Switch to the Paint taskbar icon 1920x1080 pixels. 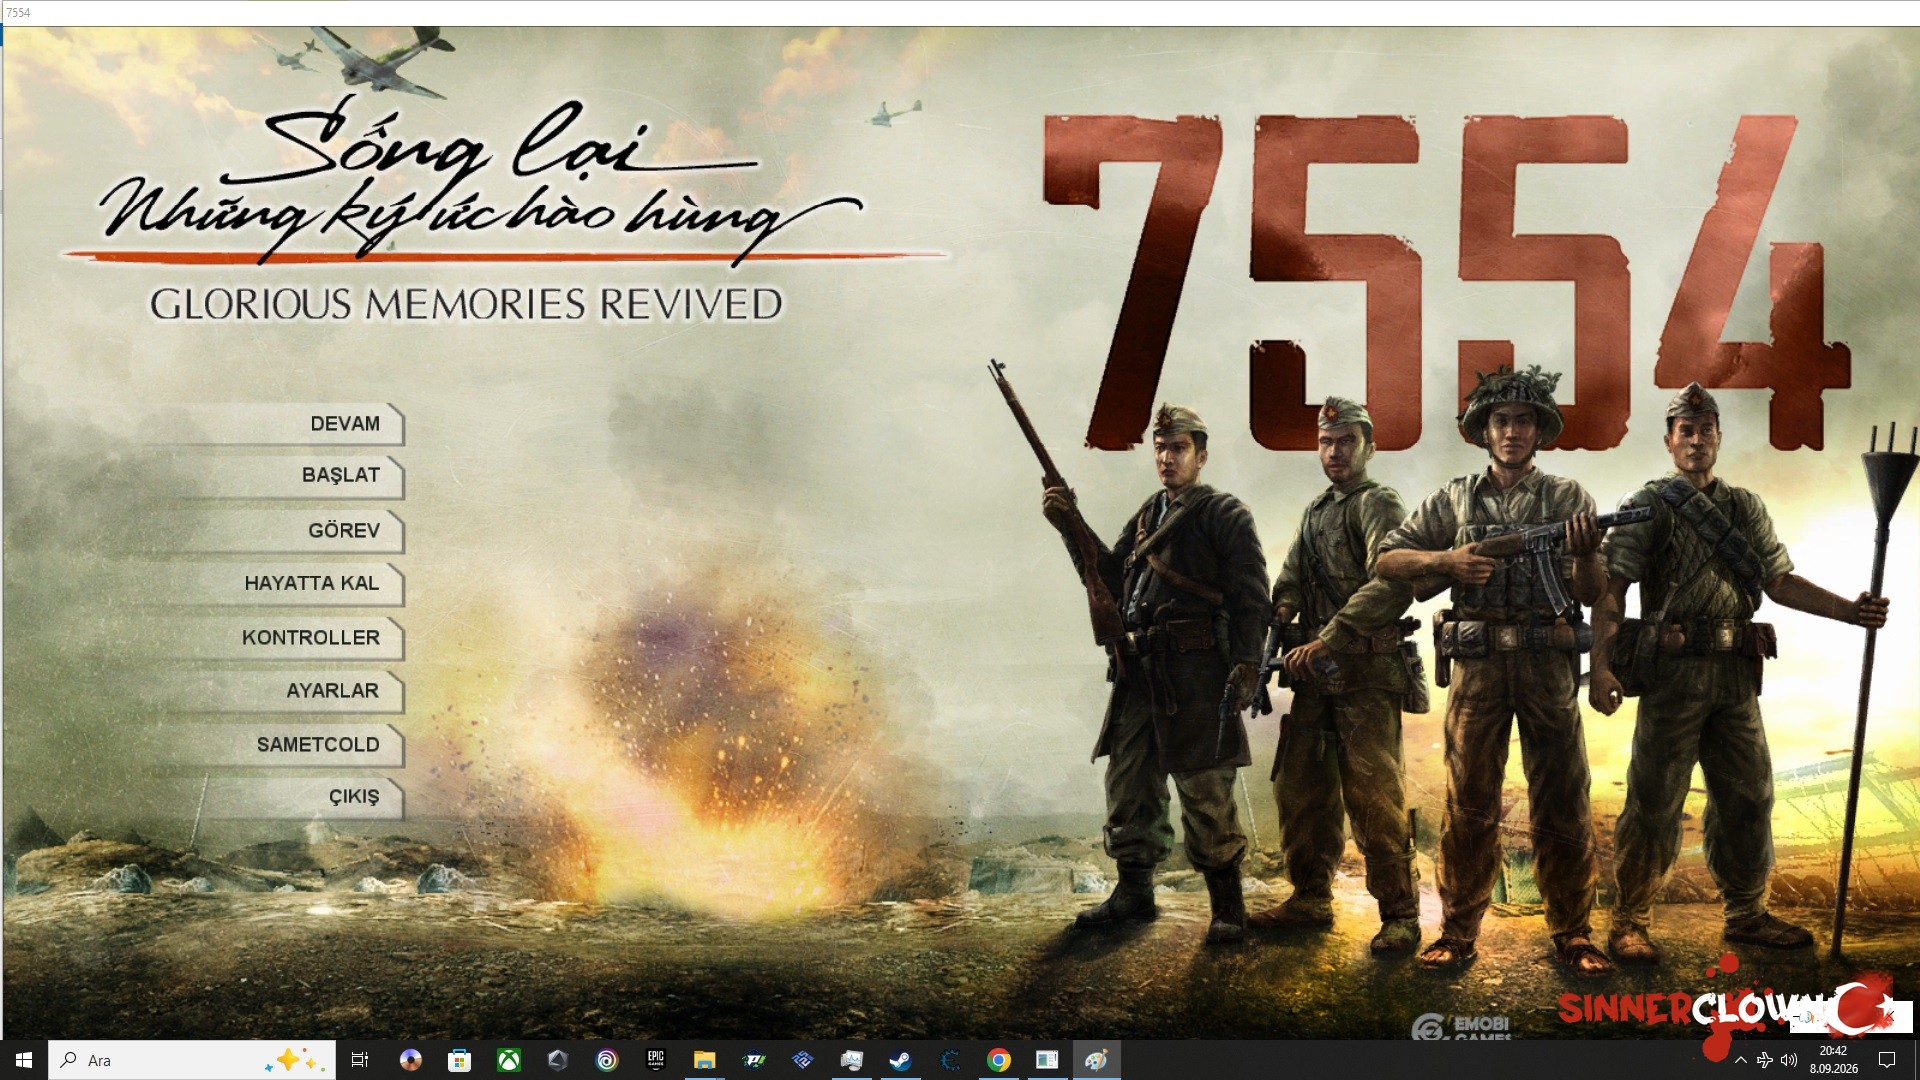[1096, 1060]
